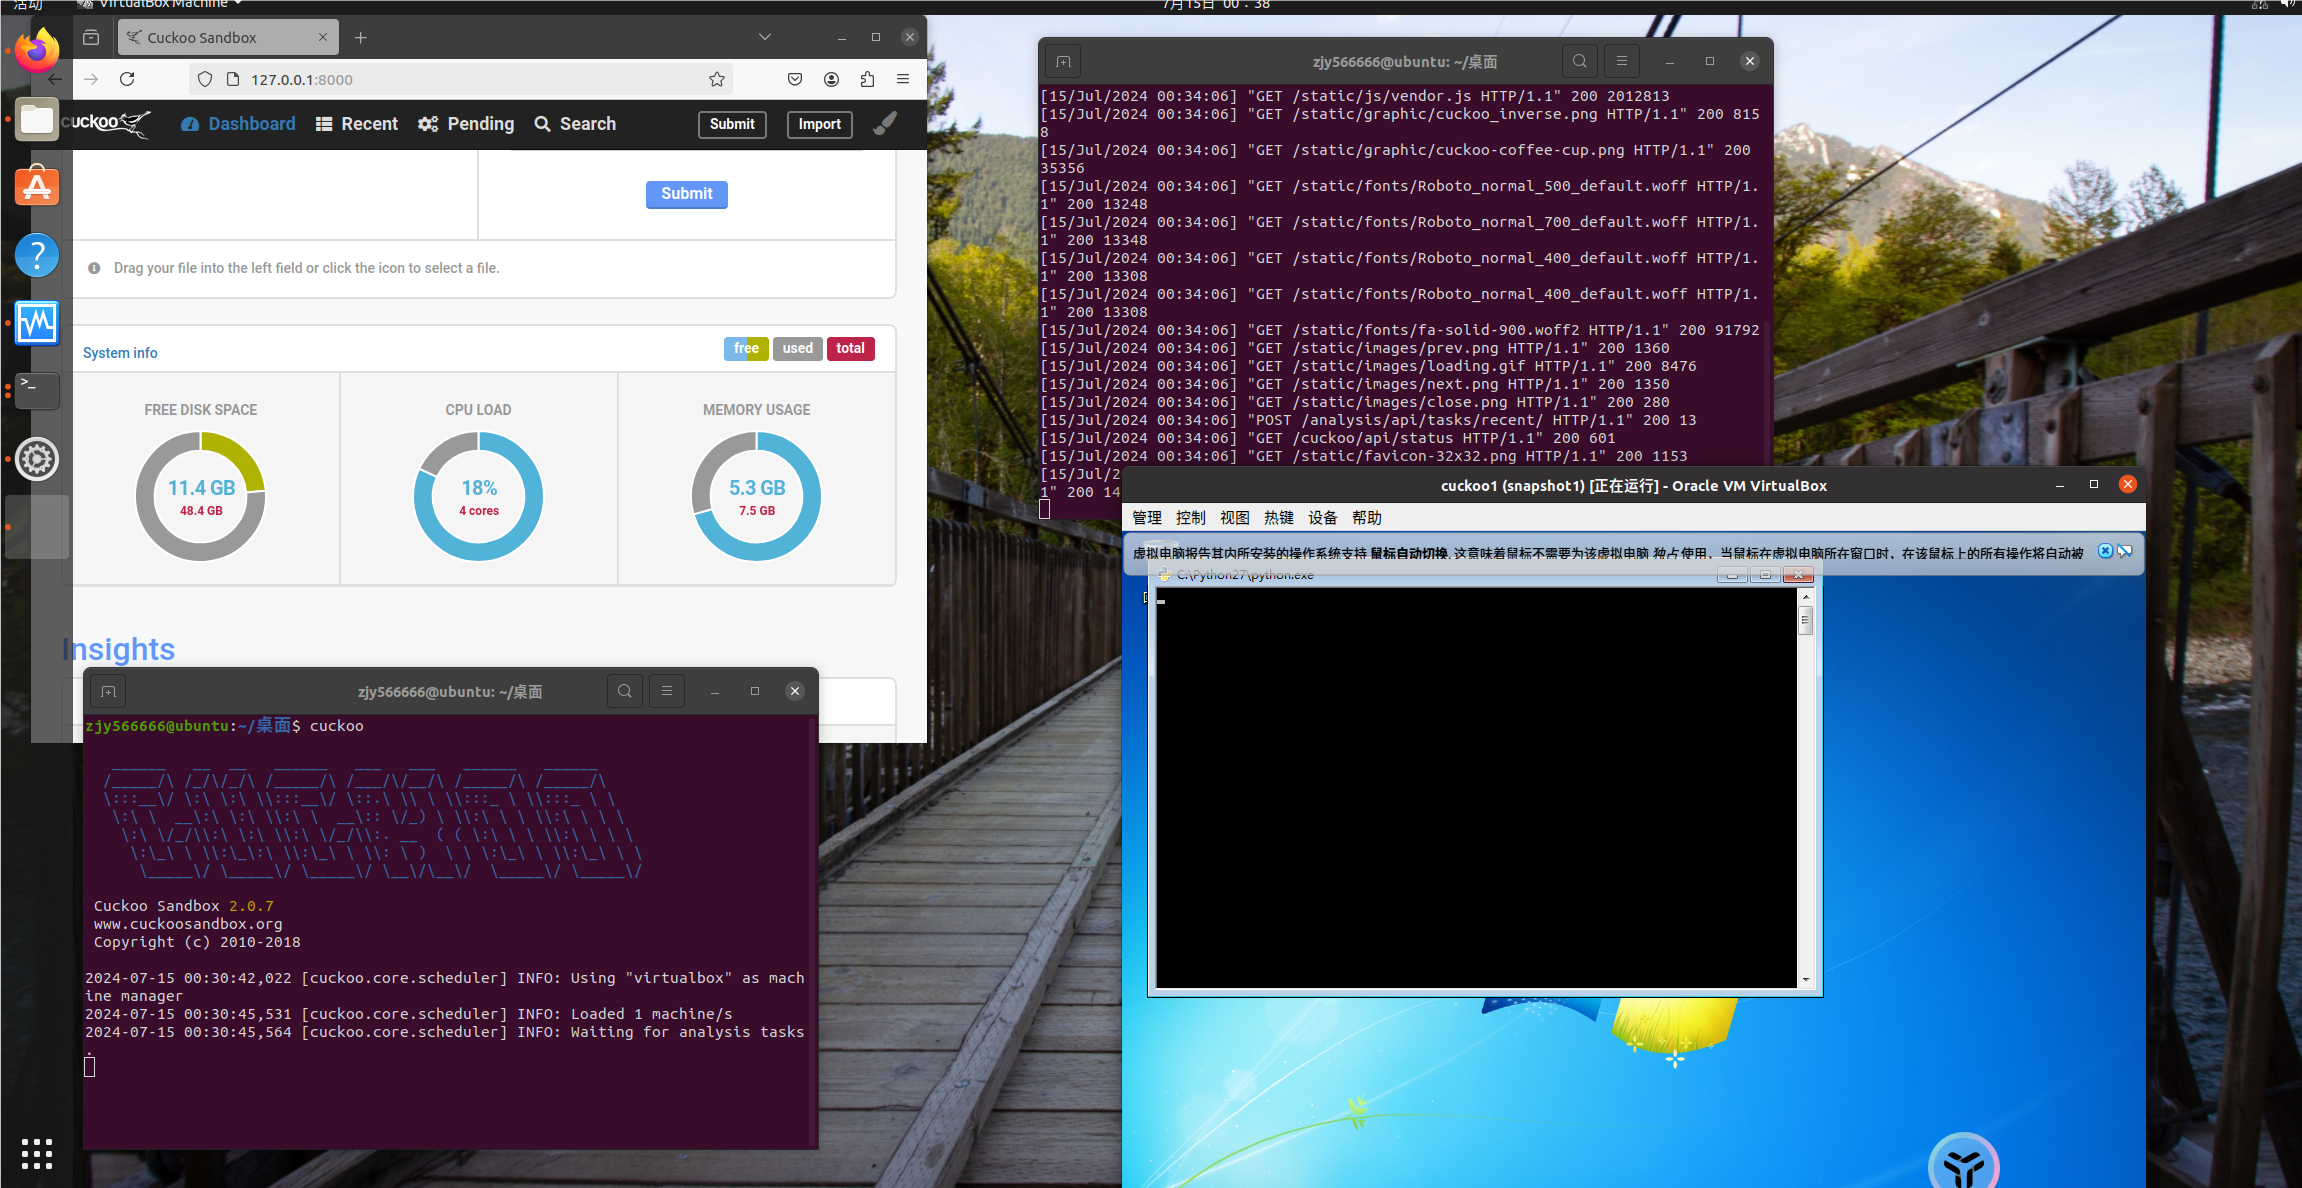The image size is (2302, 1188).
Task: Click the Cuckoo theme paintbrush icon
Action: [885, 123]
